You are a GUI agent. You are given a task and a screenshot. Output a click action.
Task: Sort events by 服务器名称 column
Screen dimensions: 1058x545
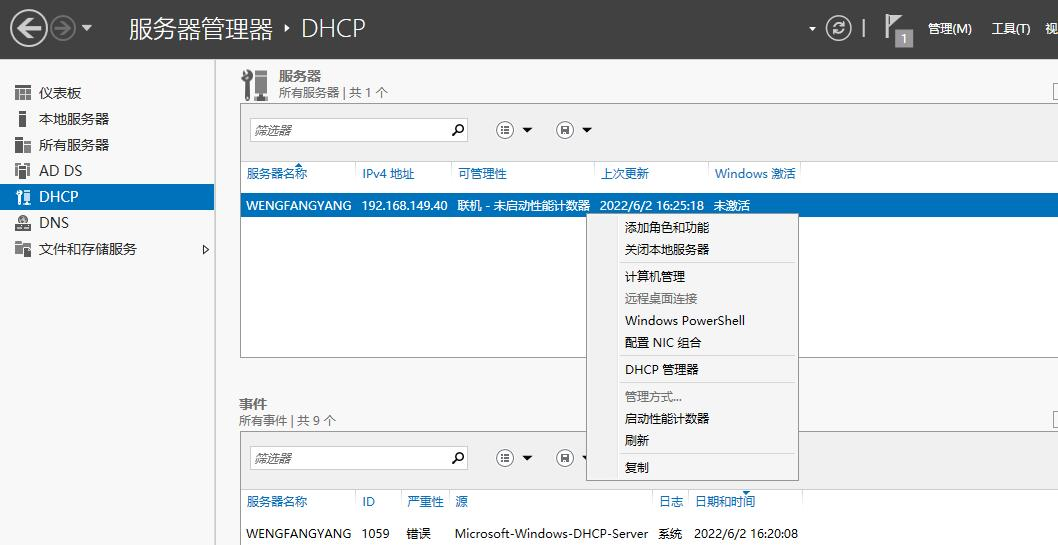[277, 502]
